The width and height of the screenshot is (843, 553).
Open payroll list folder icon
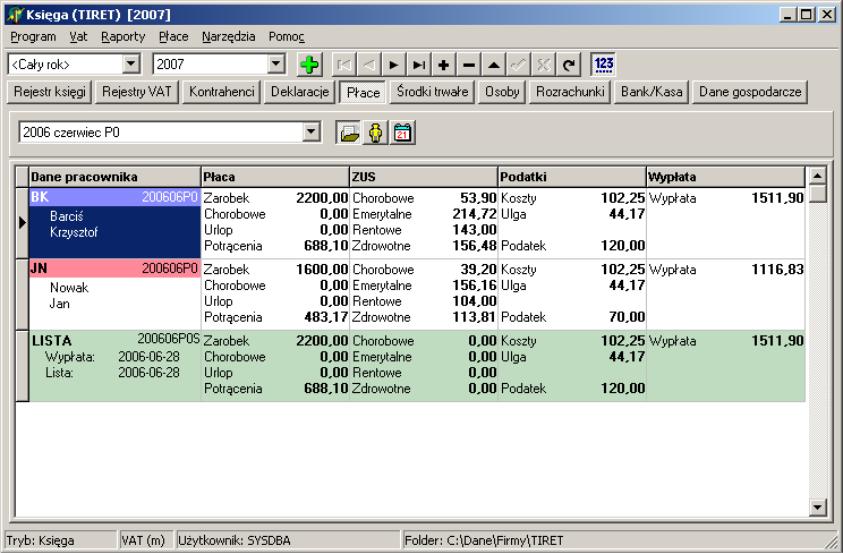click(349, 133)
